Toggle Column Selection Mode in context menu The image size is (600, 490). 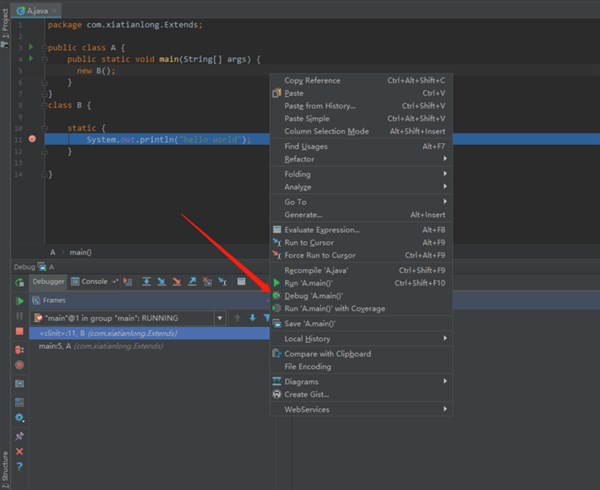[326, 131]
